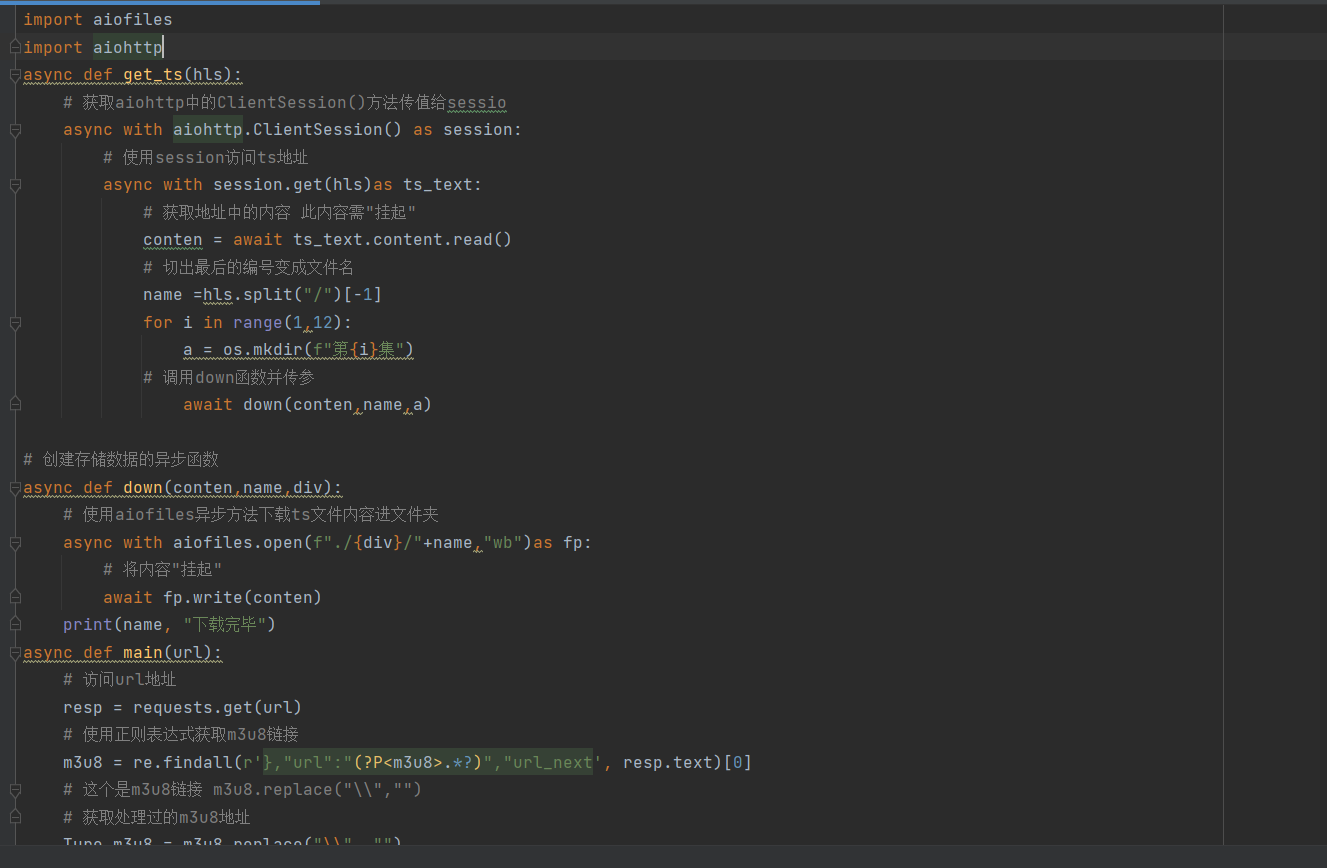This screenshot has width=1327, height=868.
Task: Click 'aiofiles.open' in the async with line
Action: pyautogui.click(x=237, y=543)
